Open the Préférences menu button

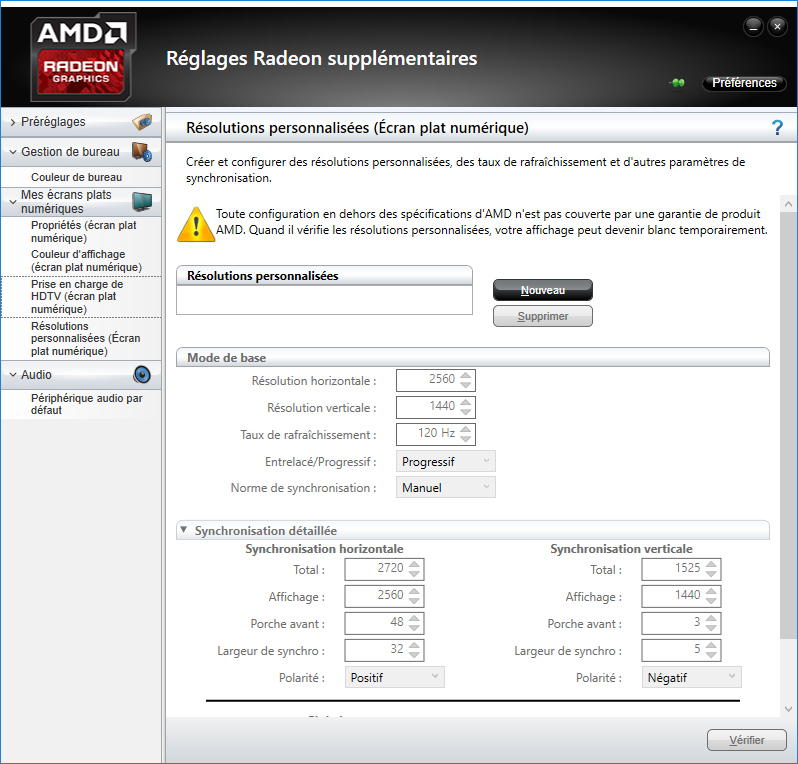(x=744, y=84)
